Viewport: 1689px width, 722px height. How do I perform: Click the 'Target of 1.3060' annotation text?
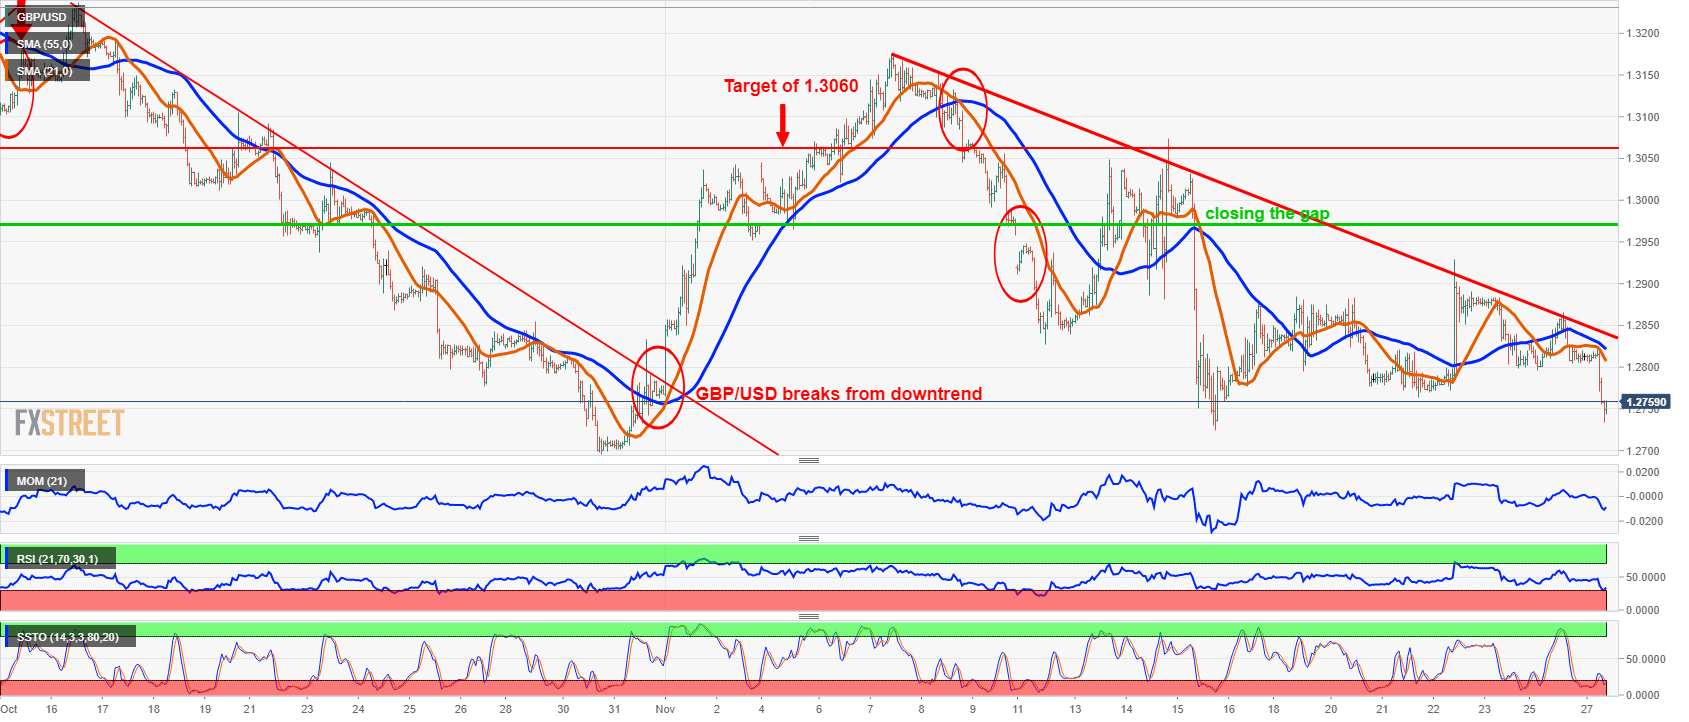point(791,86)
